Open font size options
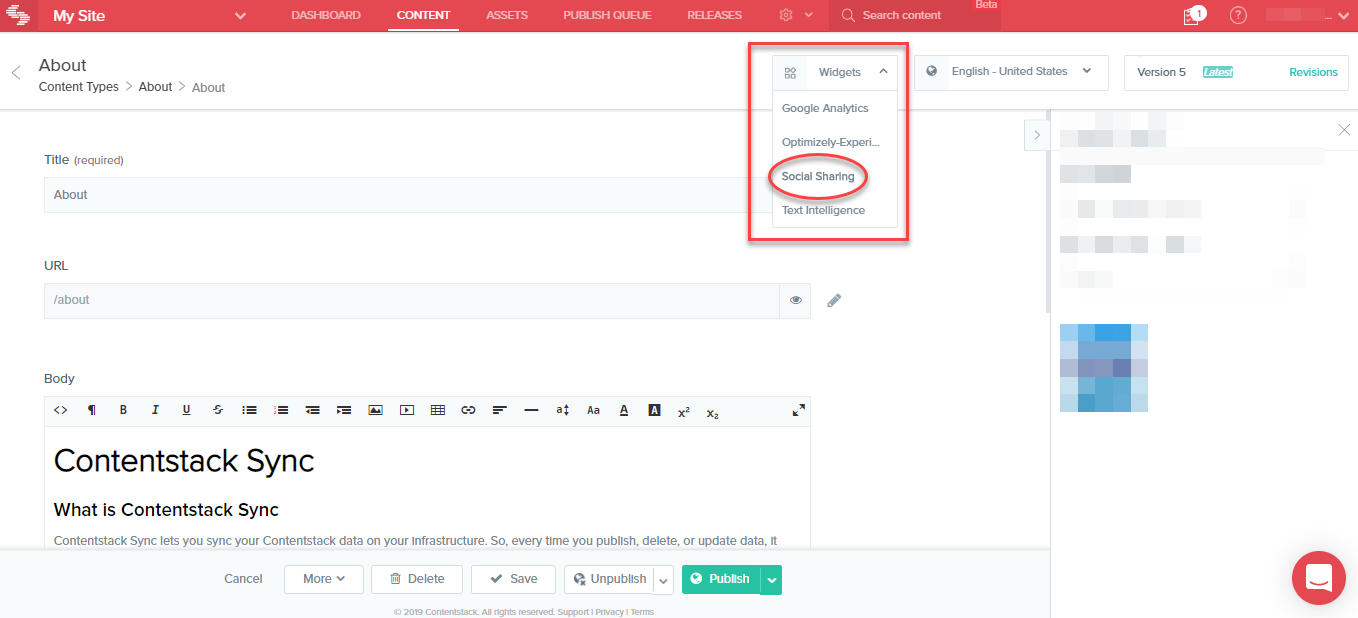Screen dimensions: 1358x618 pyautogui.click(x=562, y=410)
